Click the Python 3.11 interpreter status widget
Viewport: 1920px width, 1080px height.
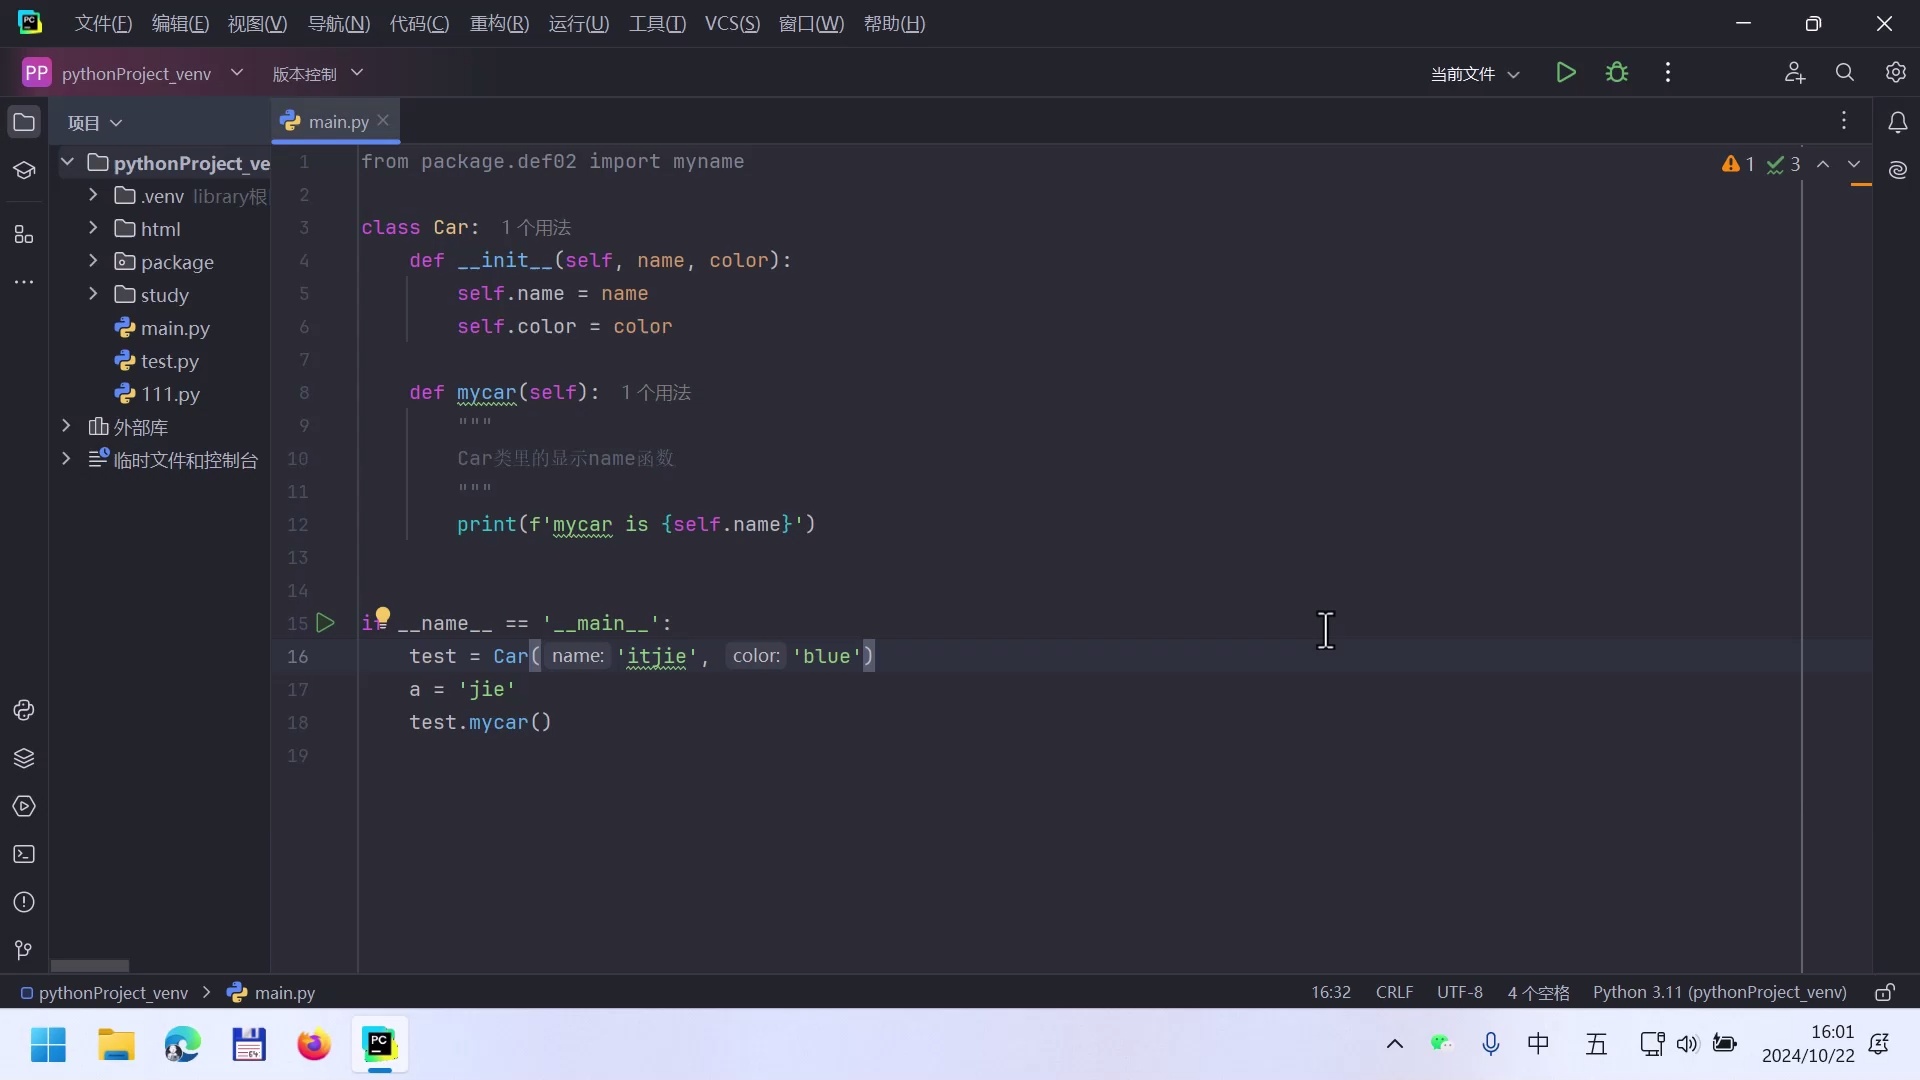coord(1719,993)
